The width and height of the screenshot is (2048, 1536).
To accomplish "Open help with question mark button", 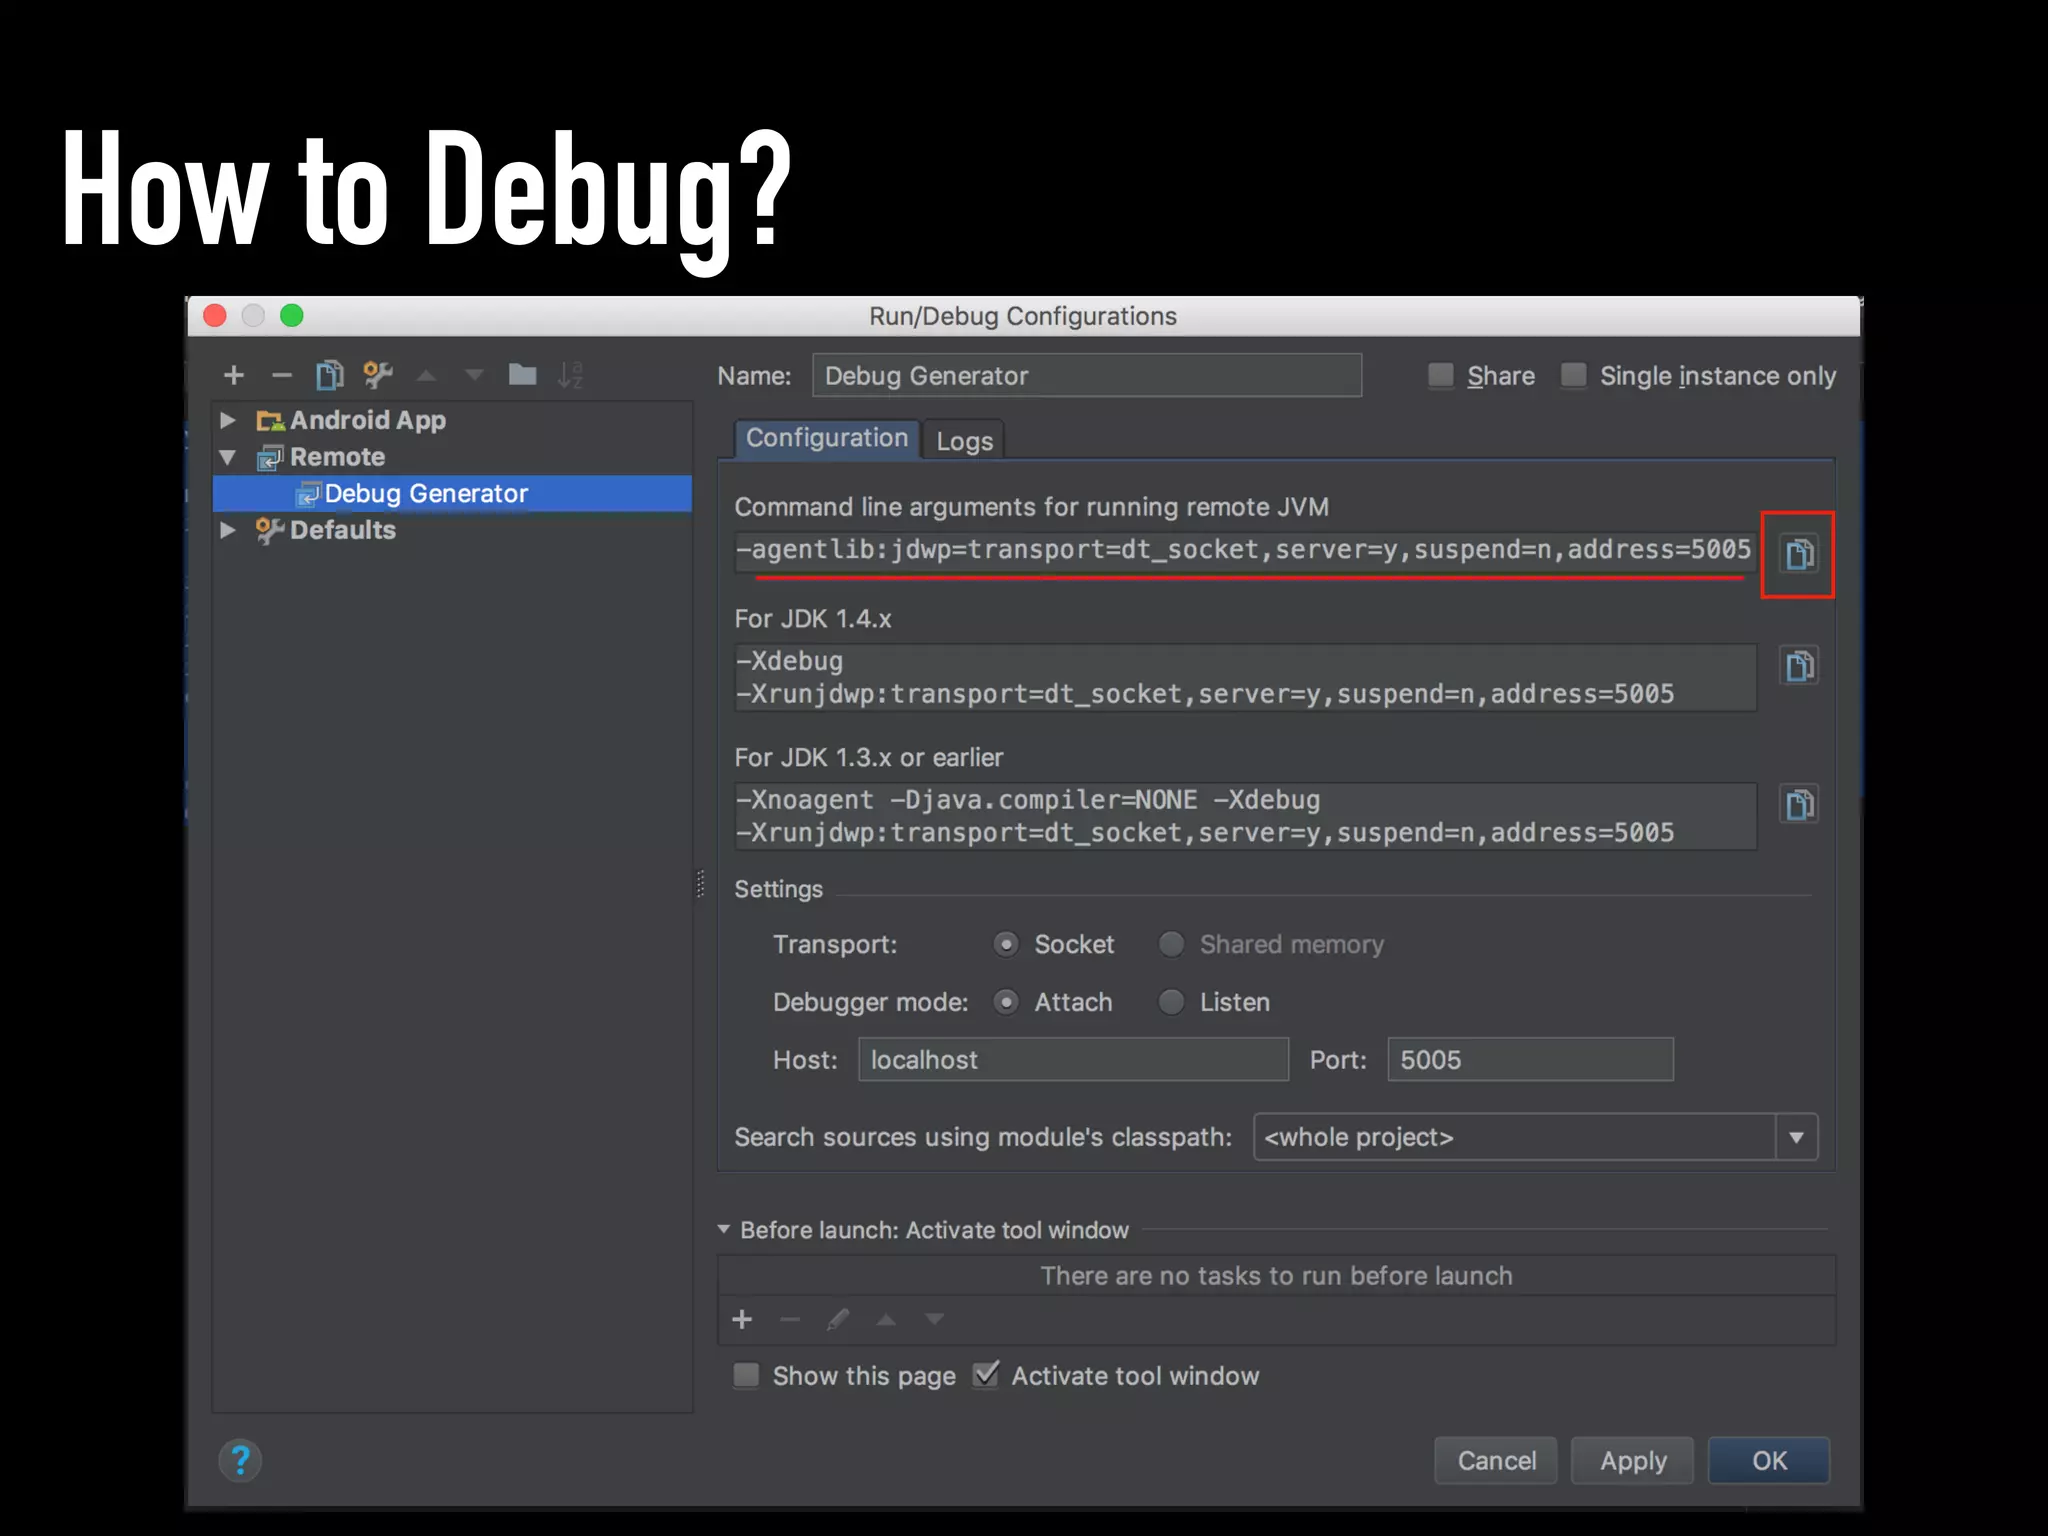I will click(240, 1461).
